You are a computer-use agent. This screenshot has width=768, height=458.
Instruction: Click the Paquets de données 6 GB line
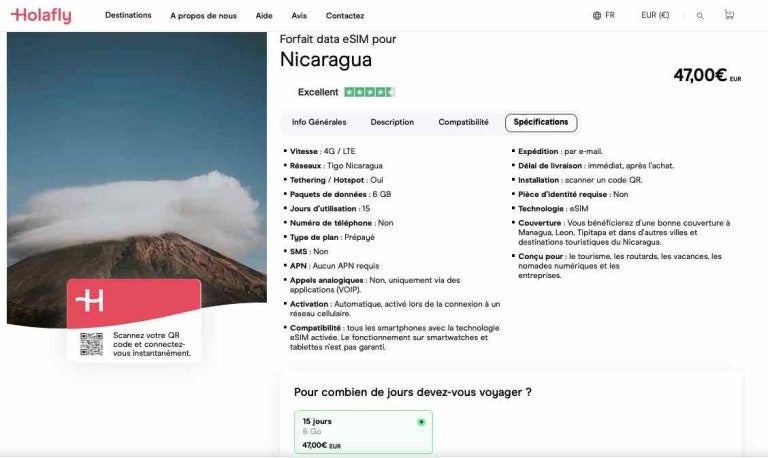click(340, 194)
